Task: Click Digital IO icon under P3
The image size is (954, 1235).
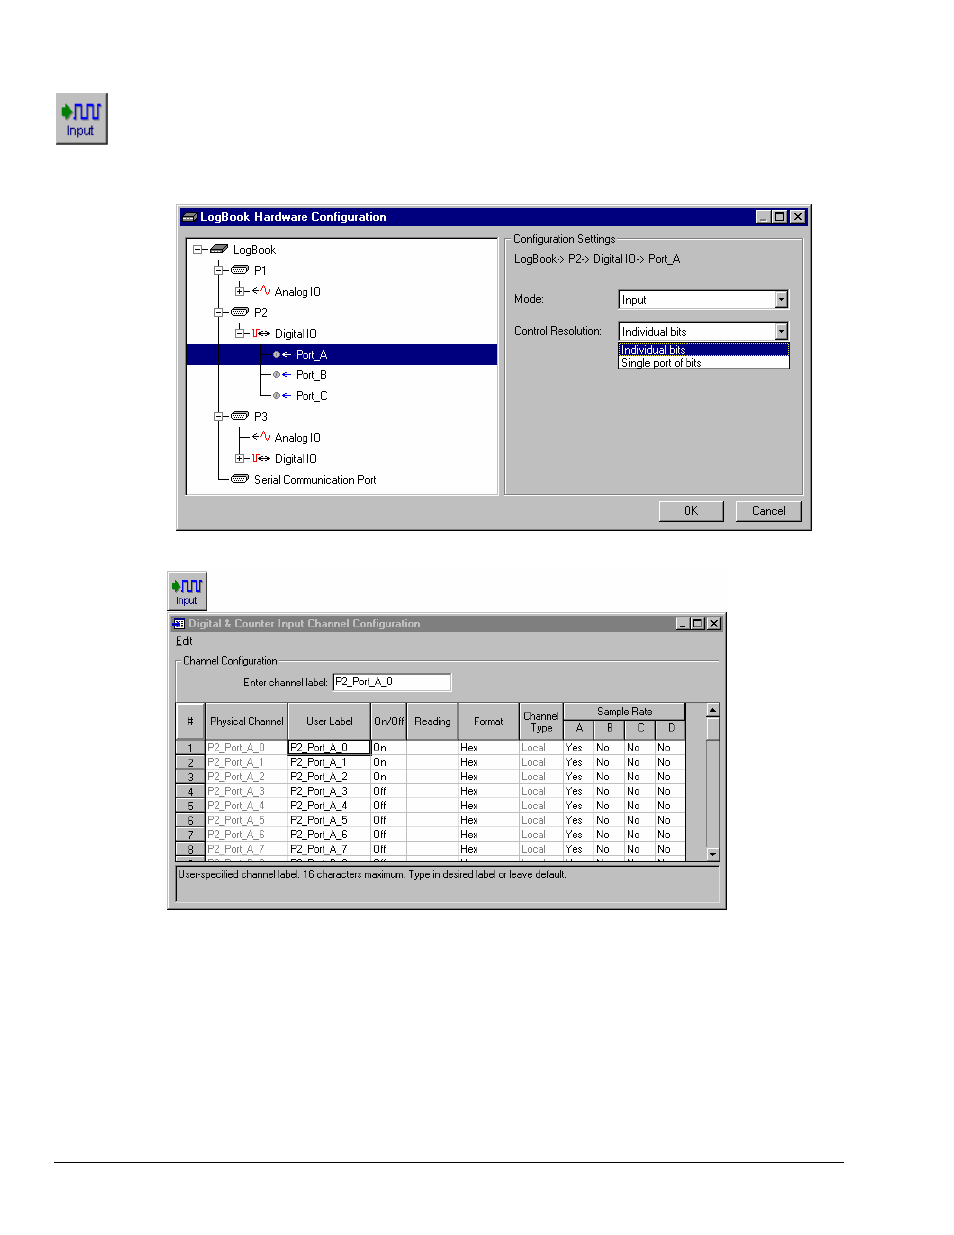Action: coord(261,458)
